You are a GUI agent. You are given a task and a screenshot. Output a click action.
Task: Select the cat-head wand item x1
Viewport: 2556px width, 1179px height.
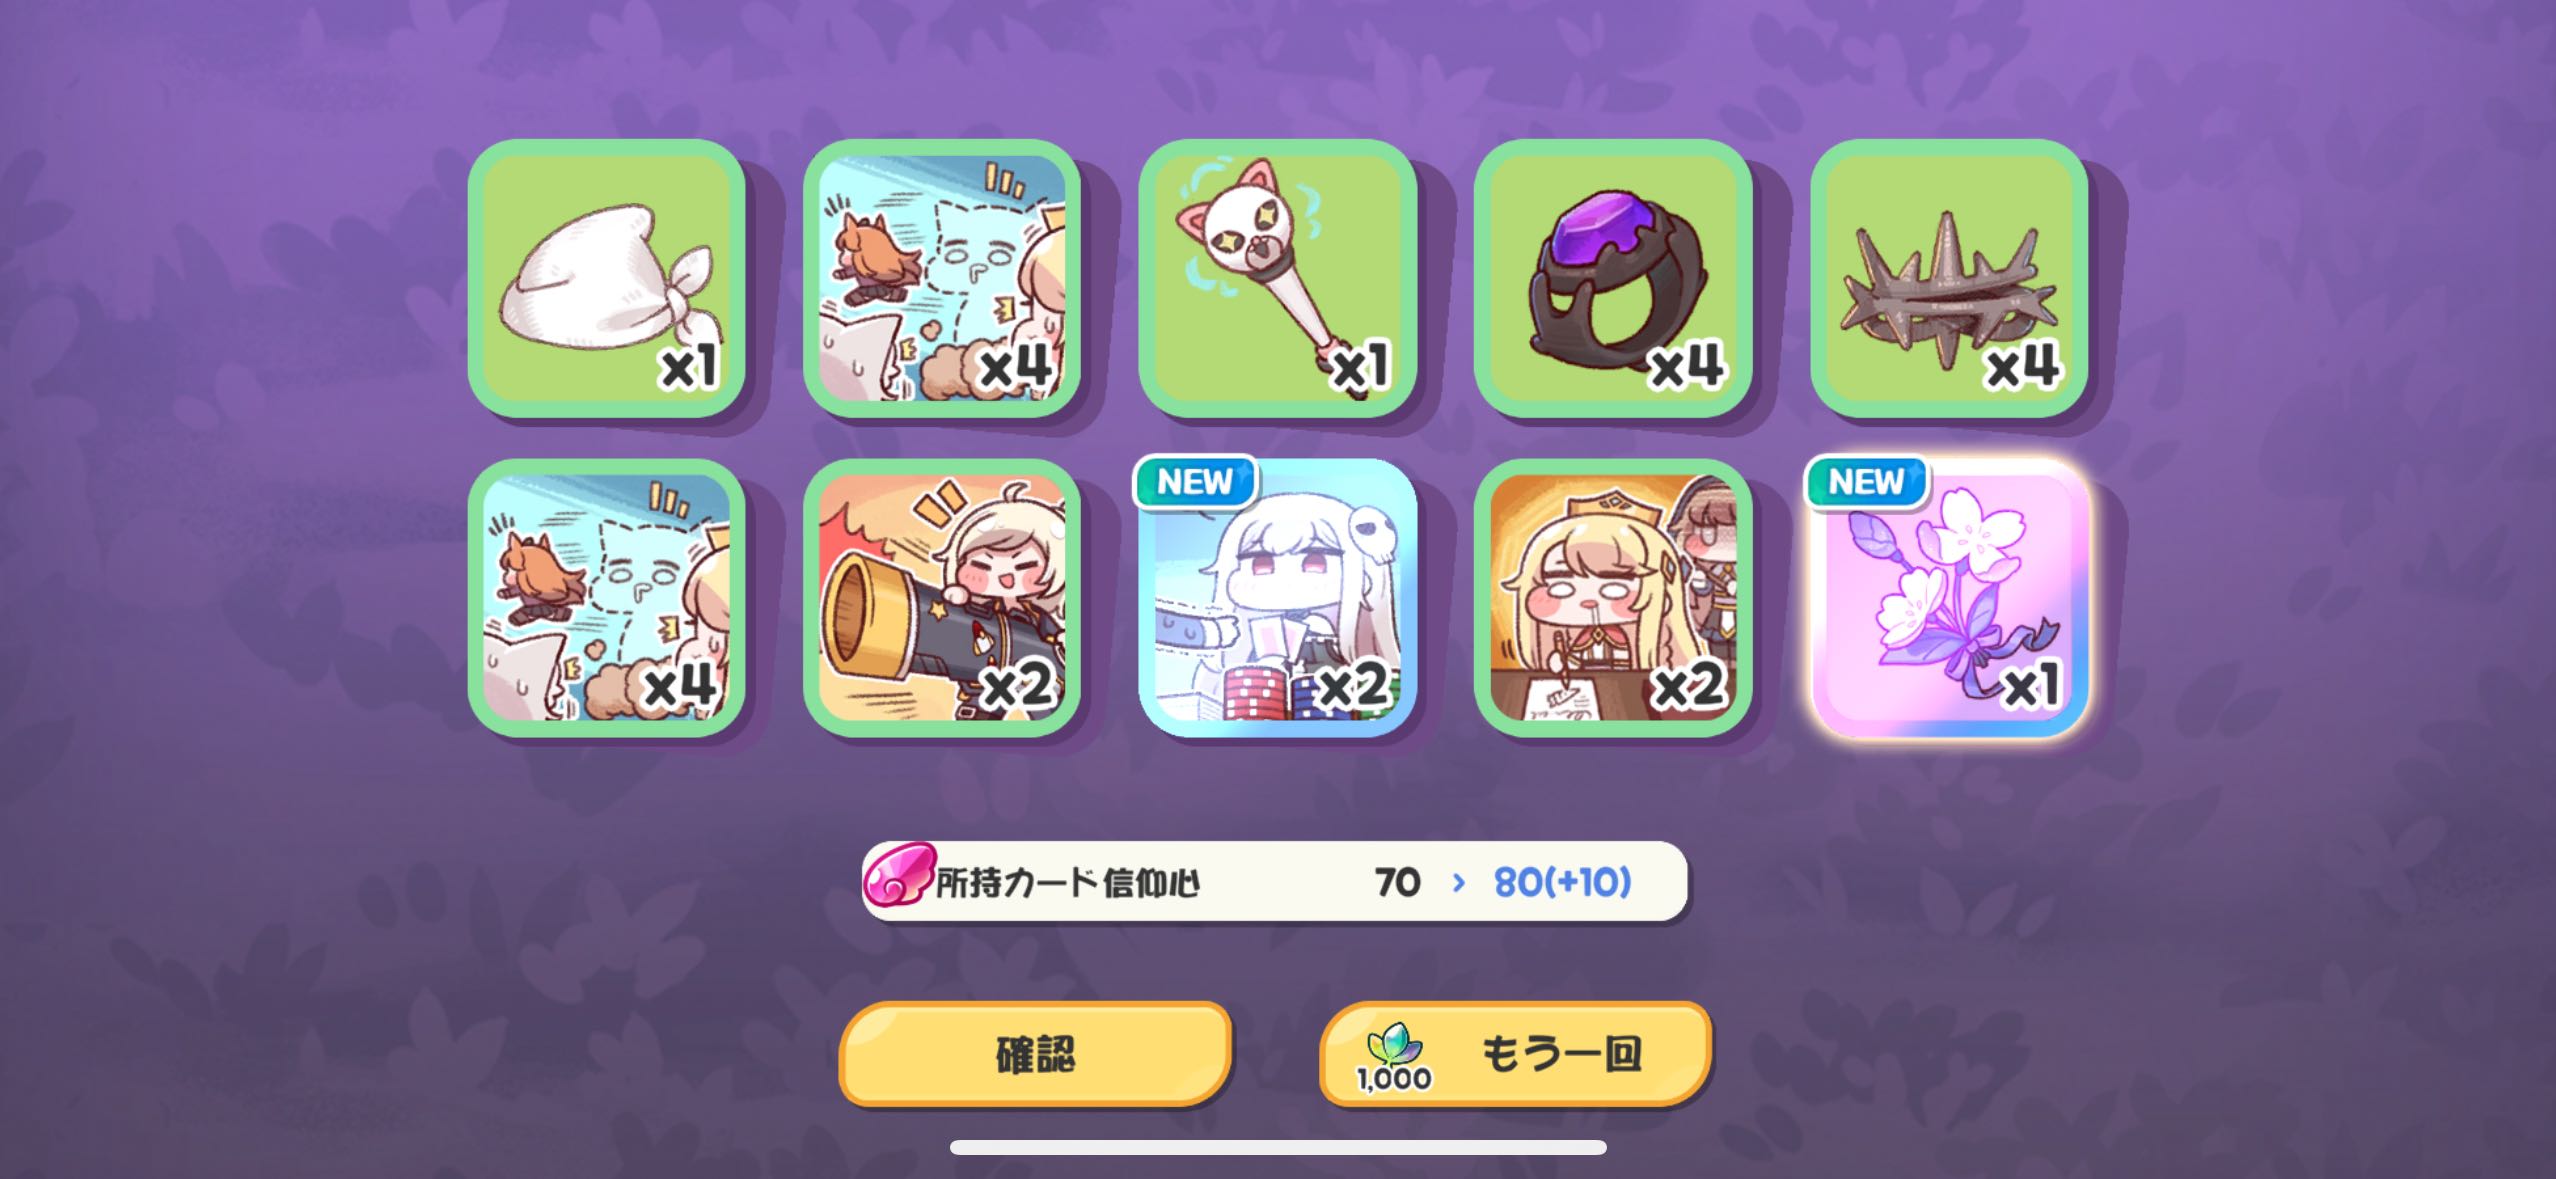1278,278
